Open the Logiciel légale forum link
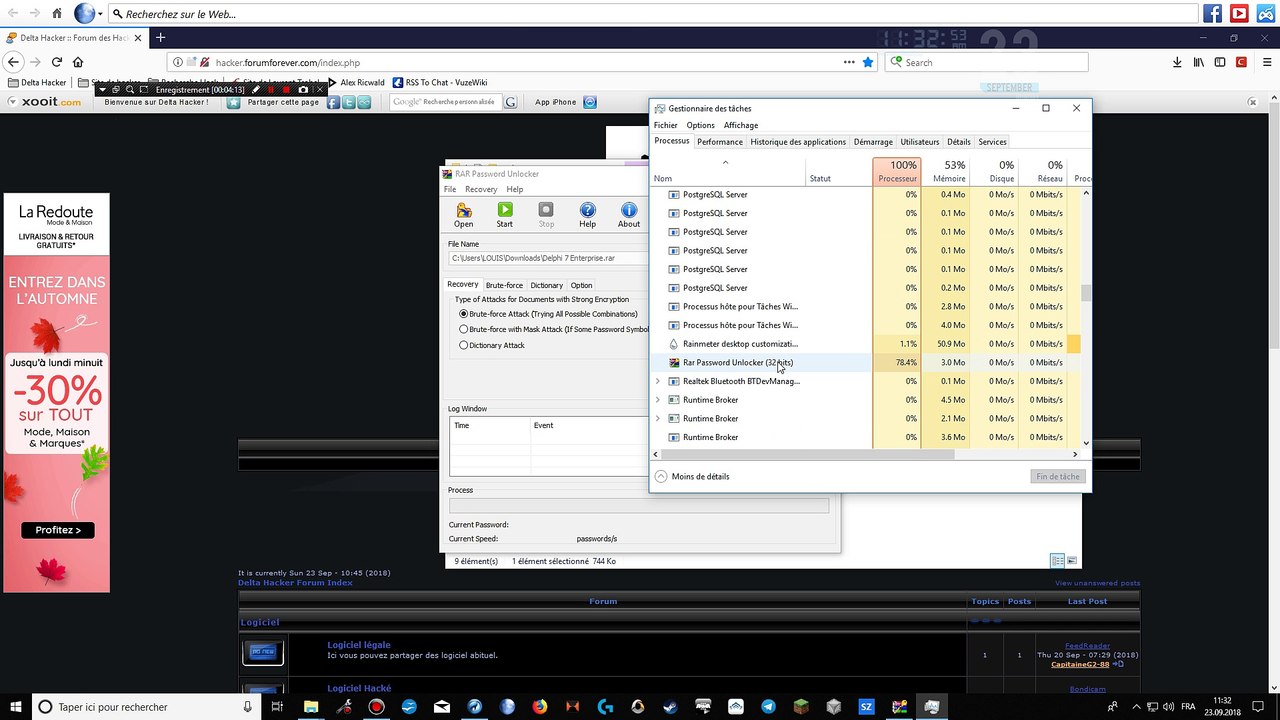Image resolution: width=1280 pixels, height=720 pixels. [x=359, y=645]
